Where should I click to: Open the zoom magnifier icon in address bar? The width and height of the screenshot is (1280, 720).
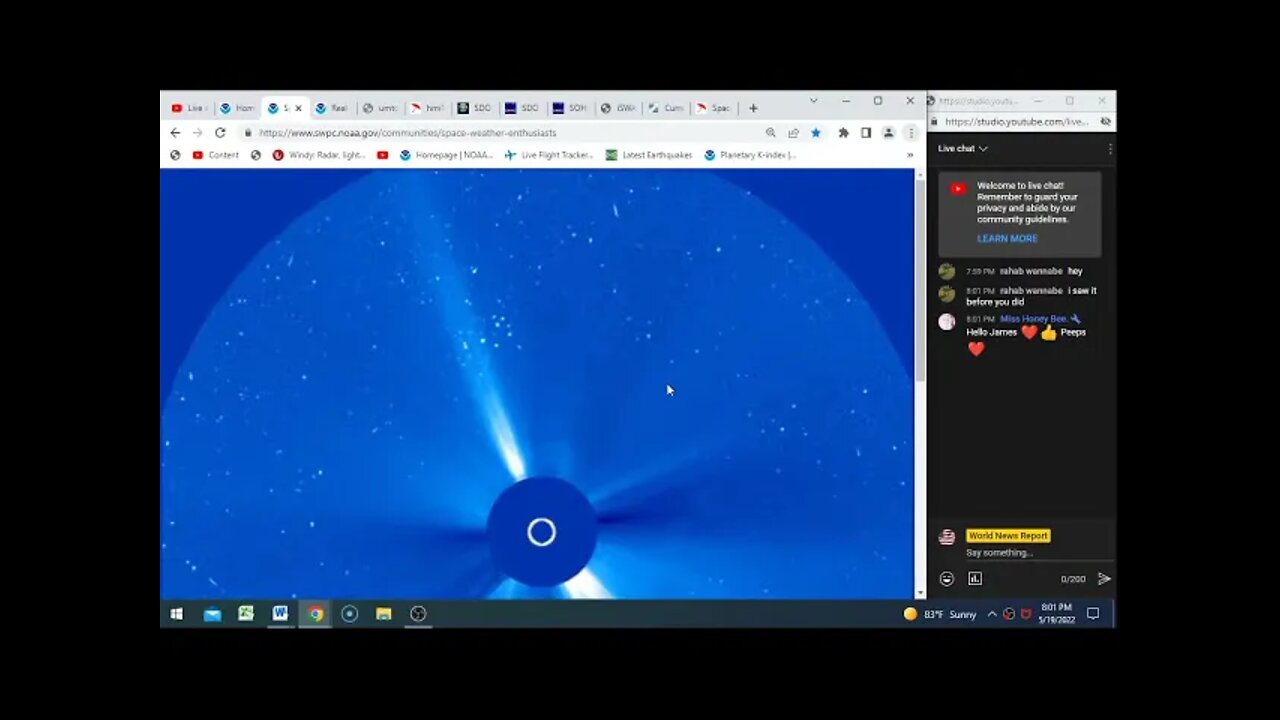pyautogui.click(x=771, y=132)
